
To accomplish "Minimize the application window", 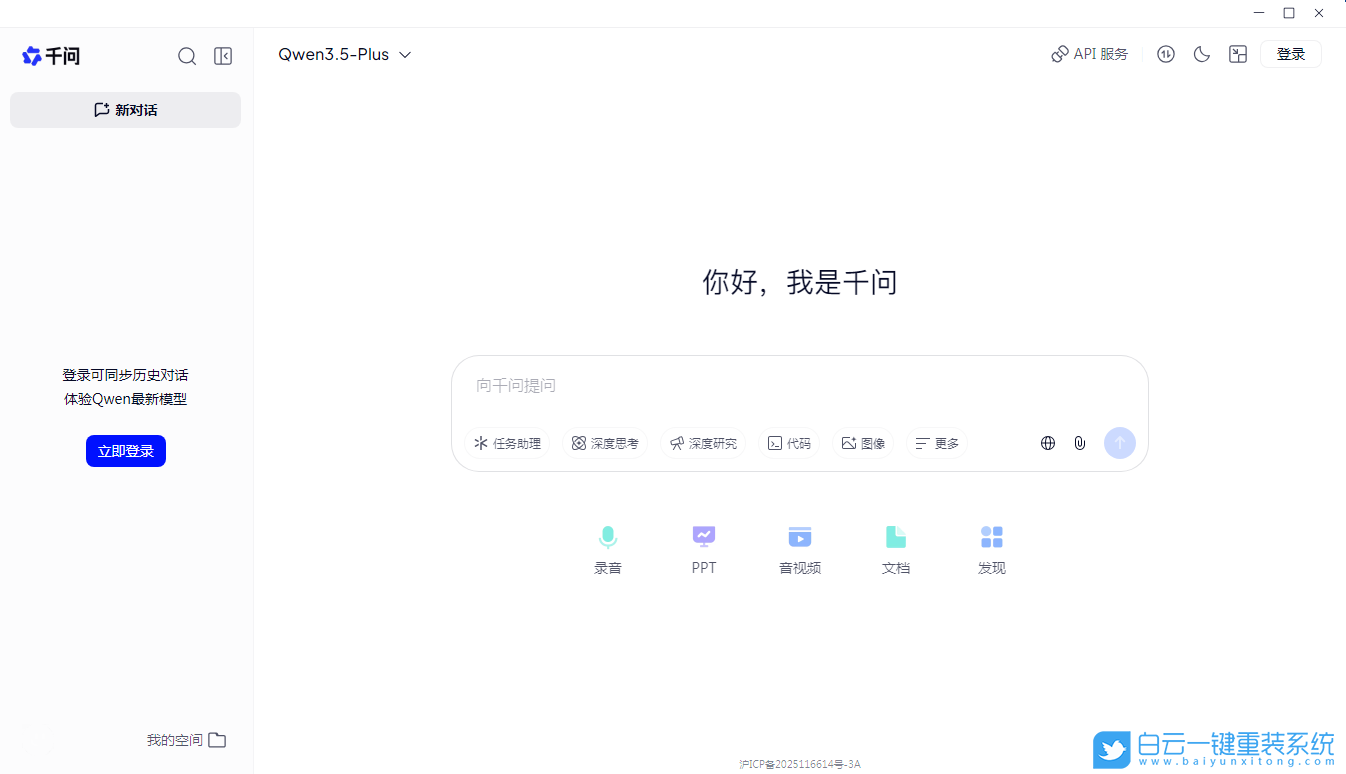I will (x=1260, y=13).
